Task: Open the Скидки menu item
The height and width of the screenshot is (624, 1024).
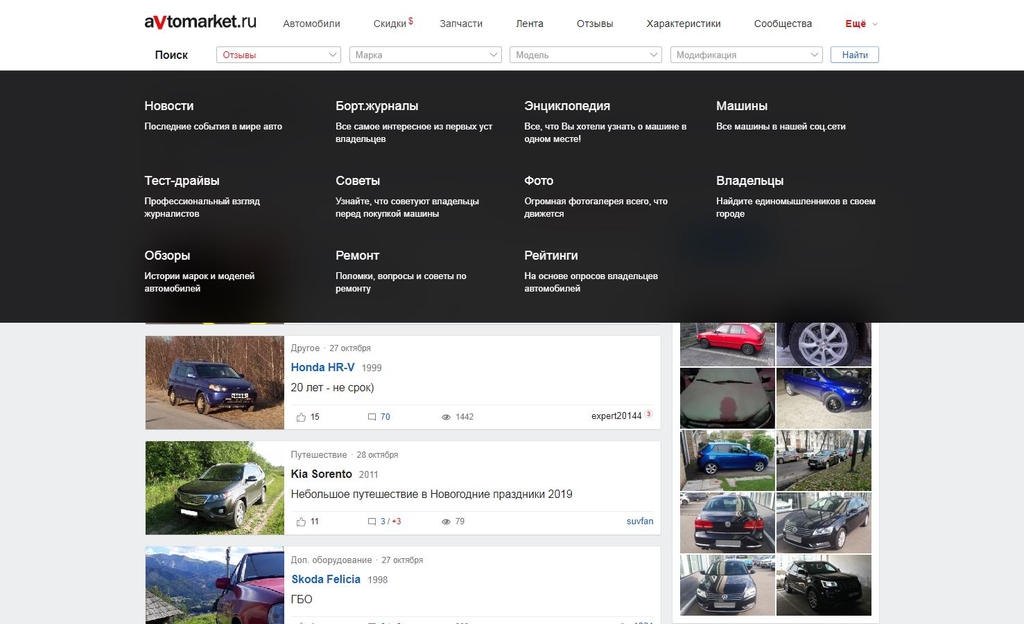Action: tap(392, 23)
